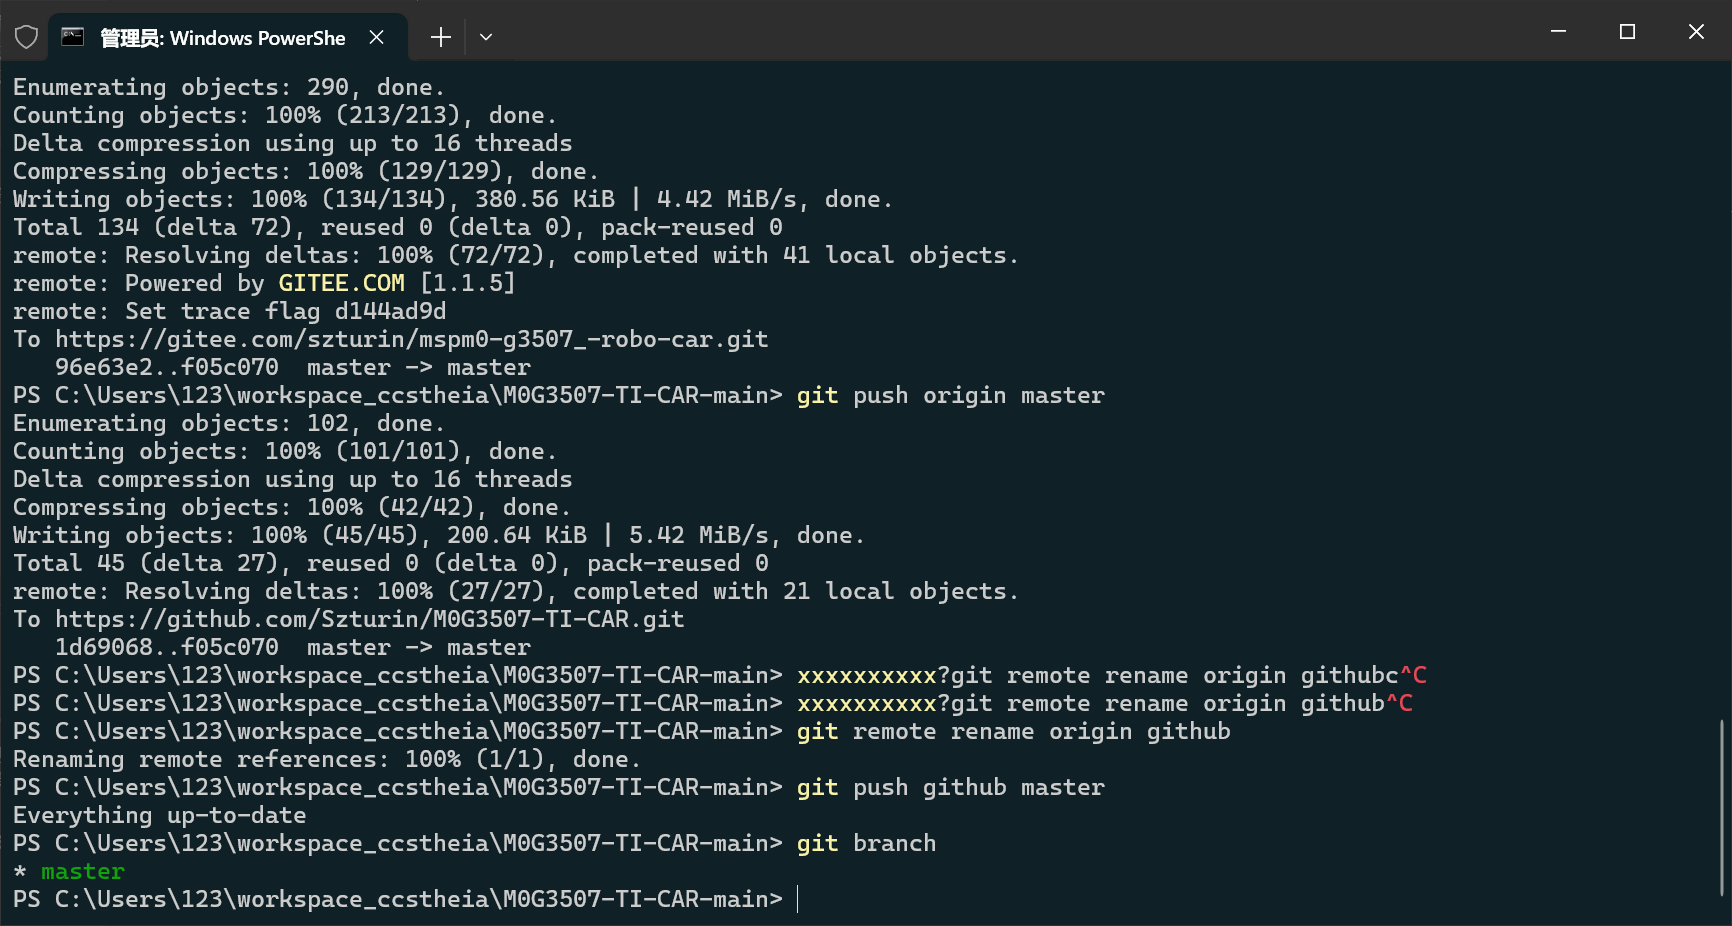1732x926 pixels.
Task: Click the administrator shield icon
Action: click(27, 38)
